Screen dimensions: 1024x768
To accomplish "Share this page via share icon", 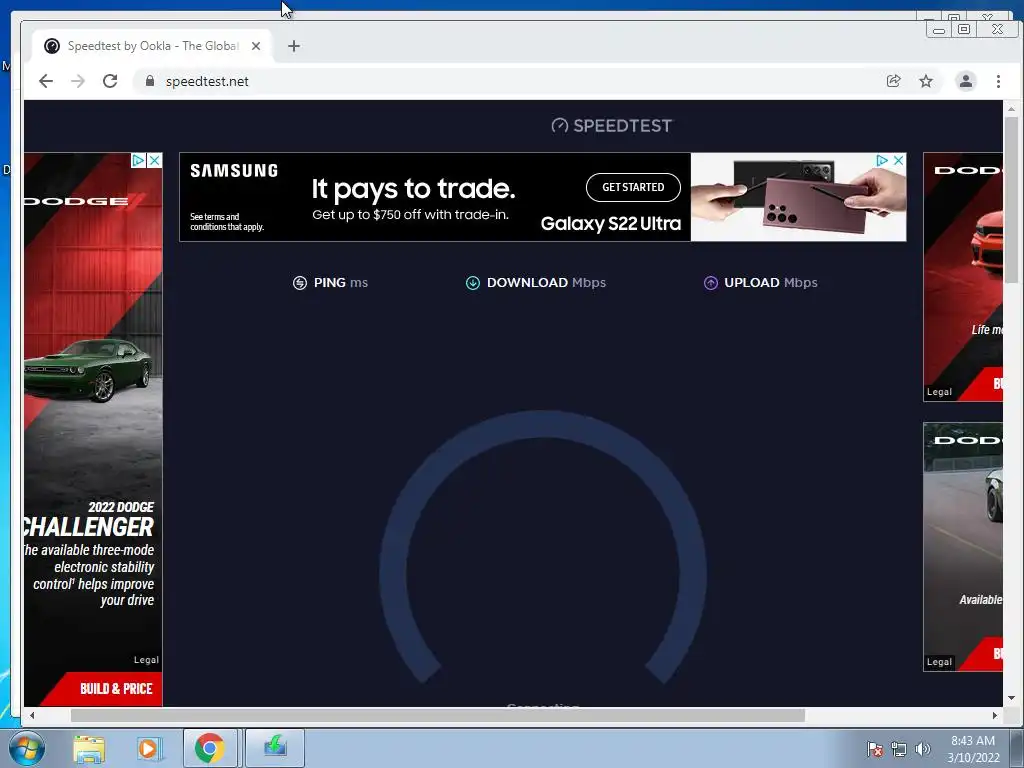I will (893, 81).
